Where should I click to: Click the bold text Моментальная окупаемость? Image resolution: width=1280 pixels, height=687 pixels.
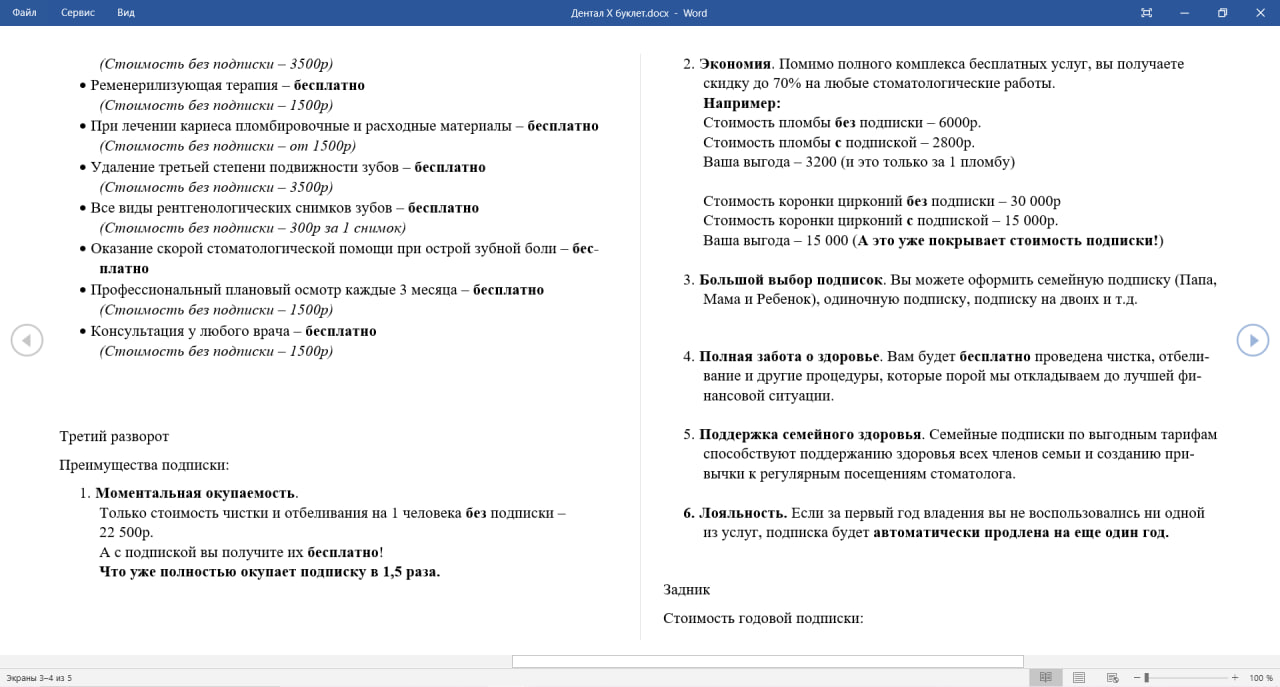pos(195,493)
